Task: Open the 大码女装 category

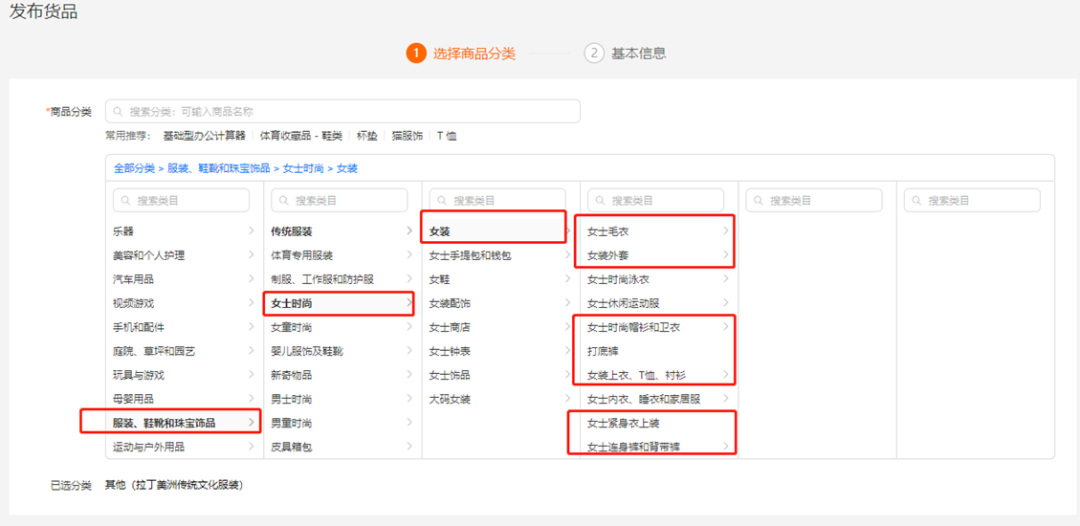Action: 449,400
